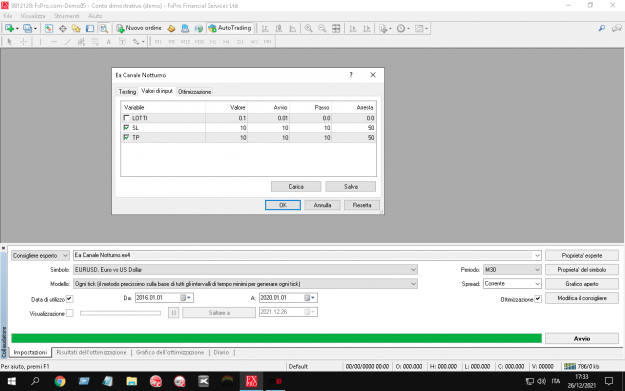Expand the Ea Canale Notturno expert dropdown
This screenshot has width=625, height=391.
click(x=537, y=255)
